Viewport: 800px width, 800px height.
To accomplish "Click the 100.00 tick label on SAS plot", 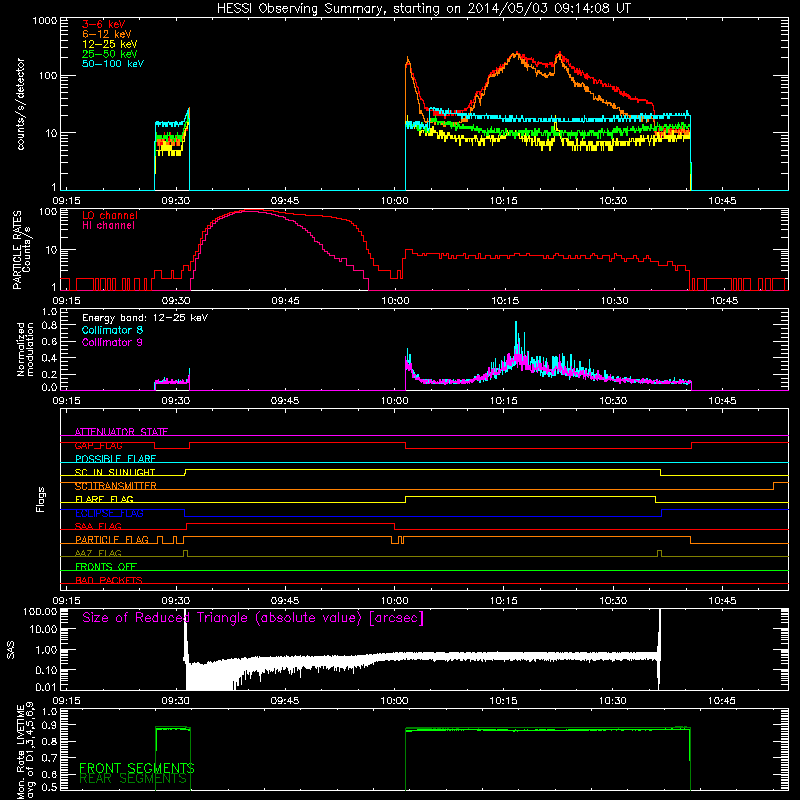I will point(40,612).
